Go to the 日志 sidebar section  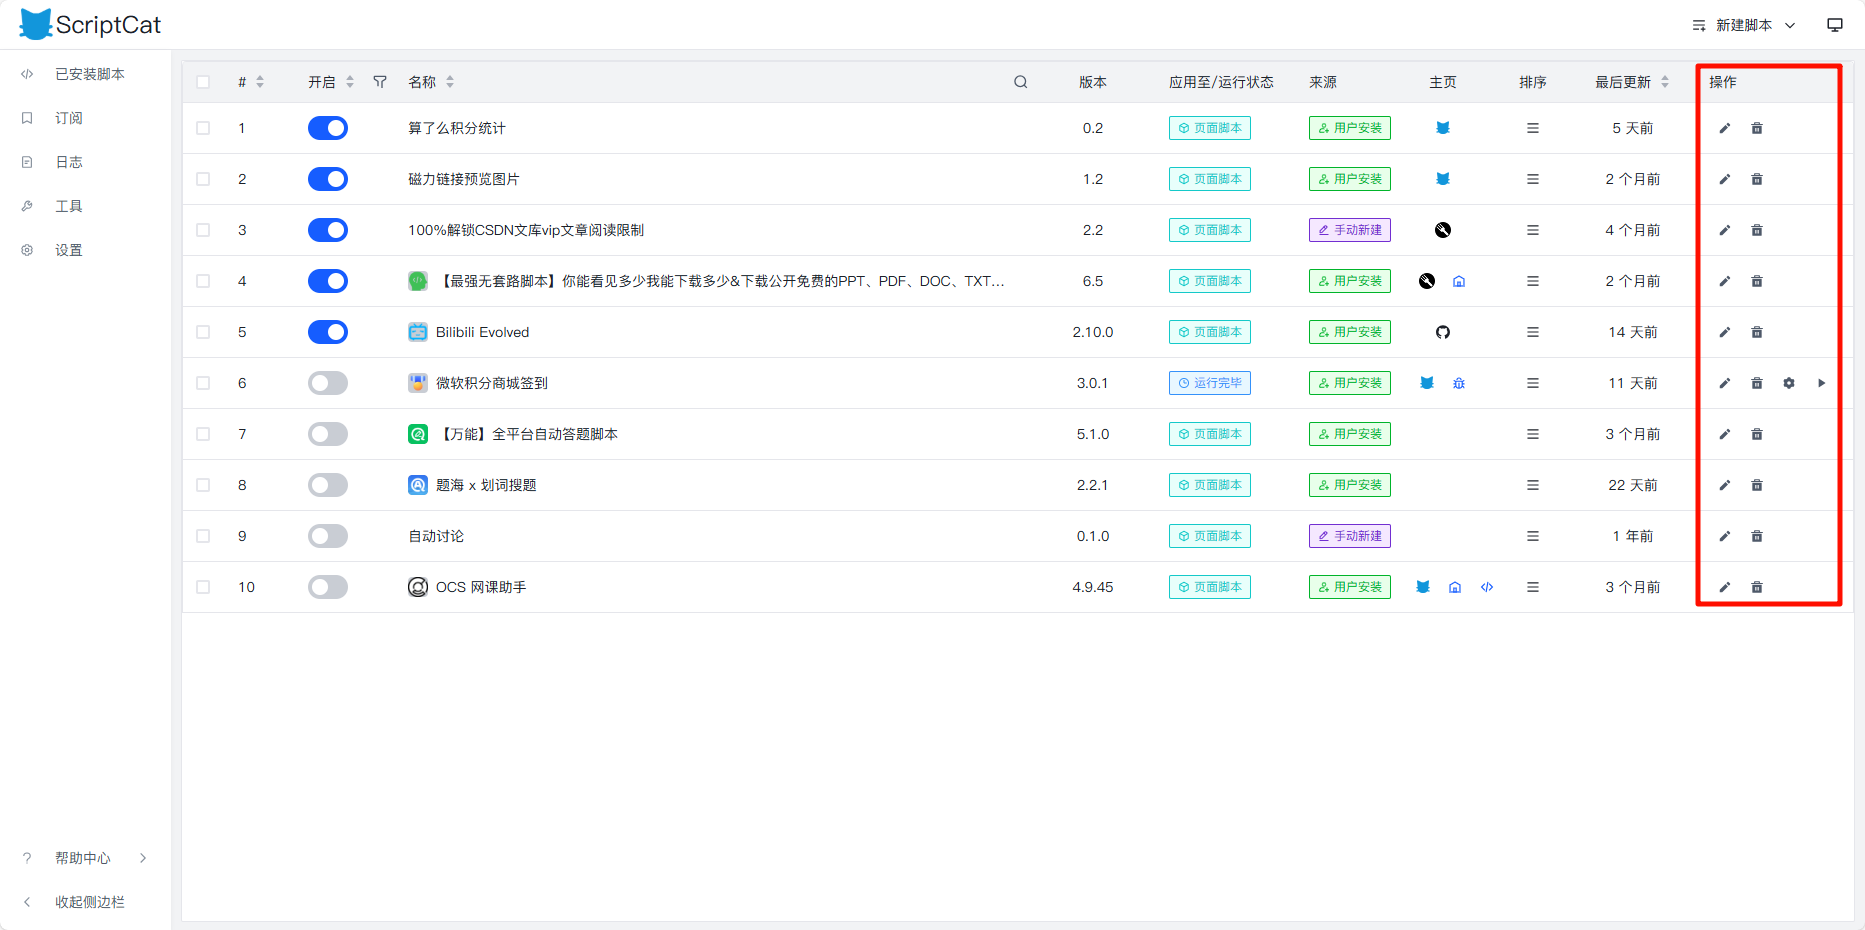[x=68, y=162]
